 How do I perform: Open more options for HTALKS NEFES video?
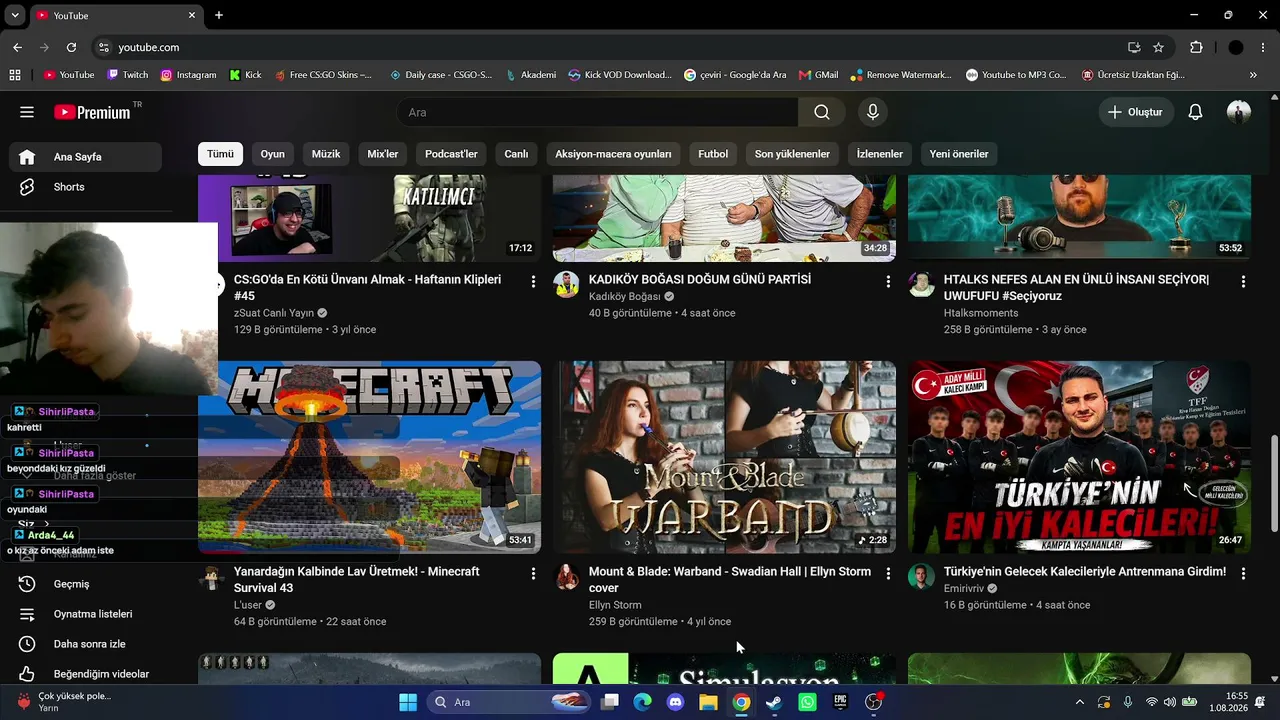click(1243, 282)
